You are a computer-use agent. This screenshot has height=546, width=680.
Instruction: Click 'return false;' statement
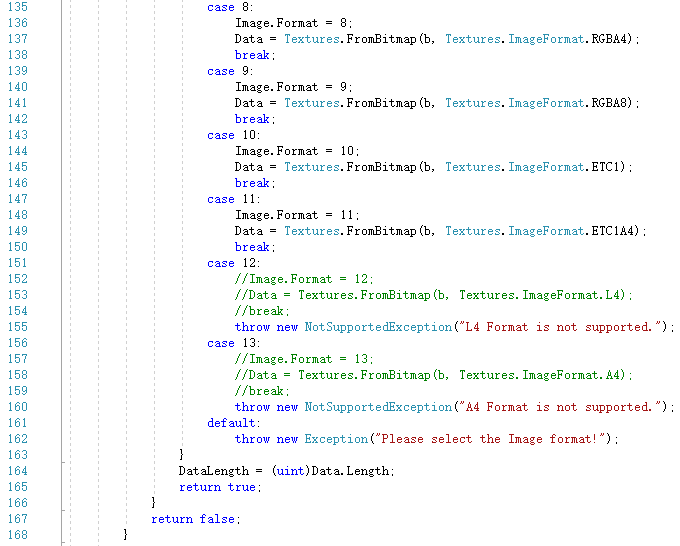[196, 519]
